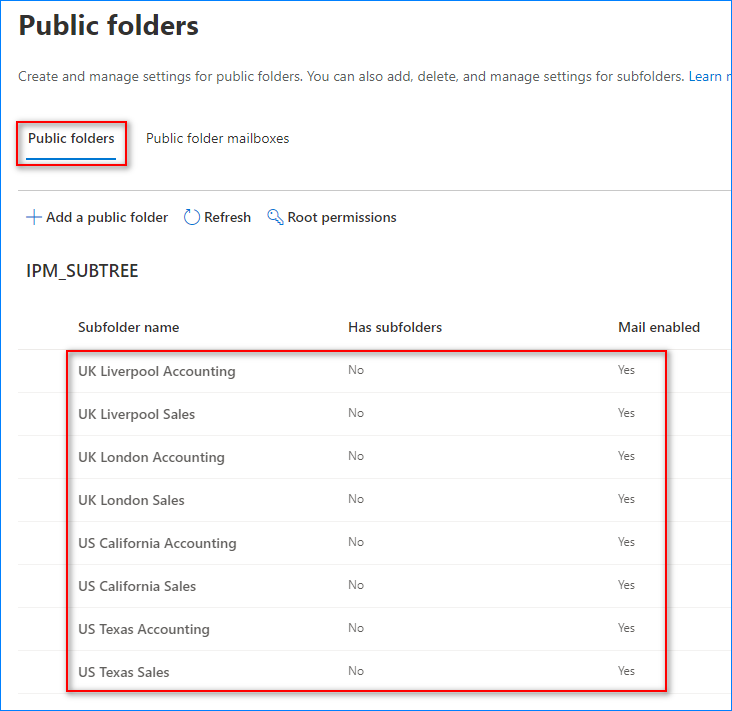The image size is (732, 711).
Task: Open the UK Liverpool Accounting folder
Action: [157, 371]
